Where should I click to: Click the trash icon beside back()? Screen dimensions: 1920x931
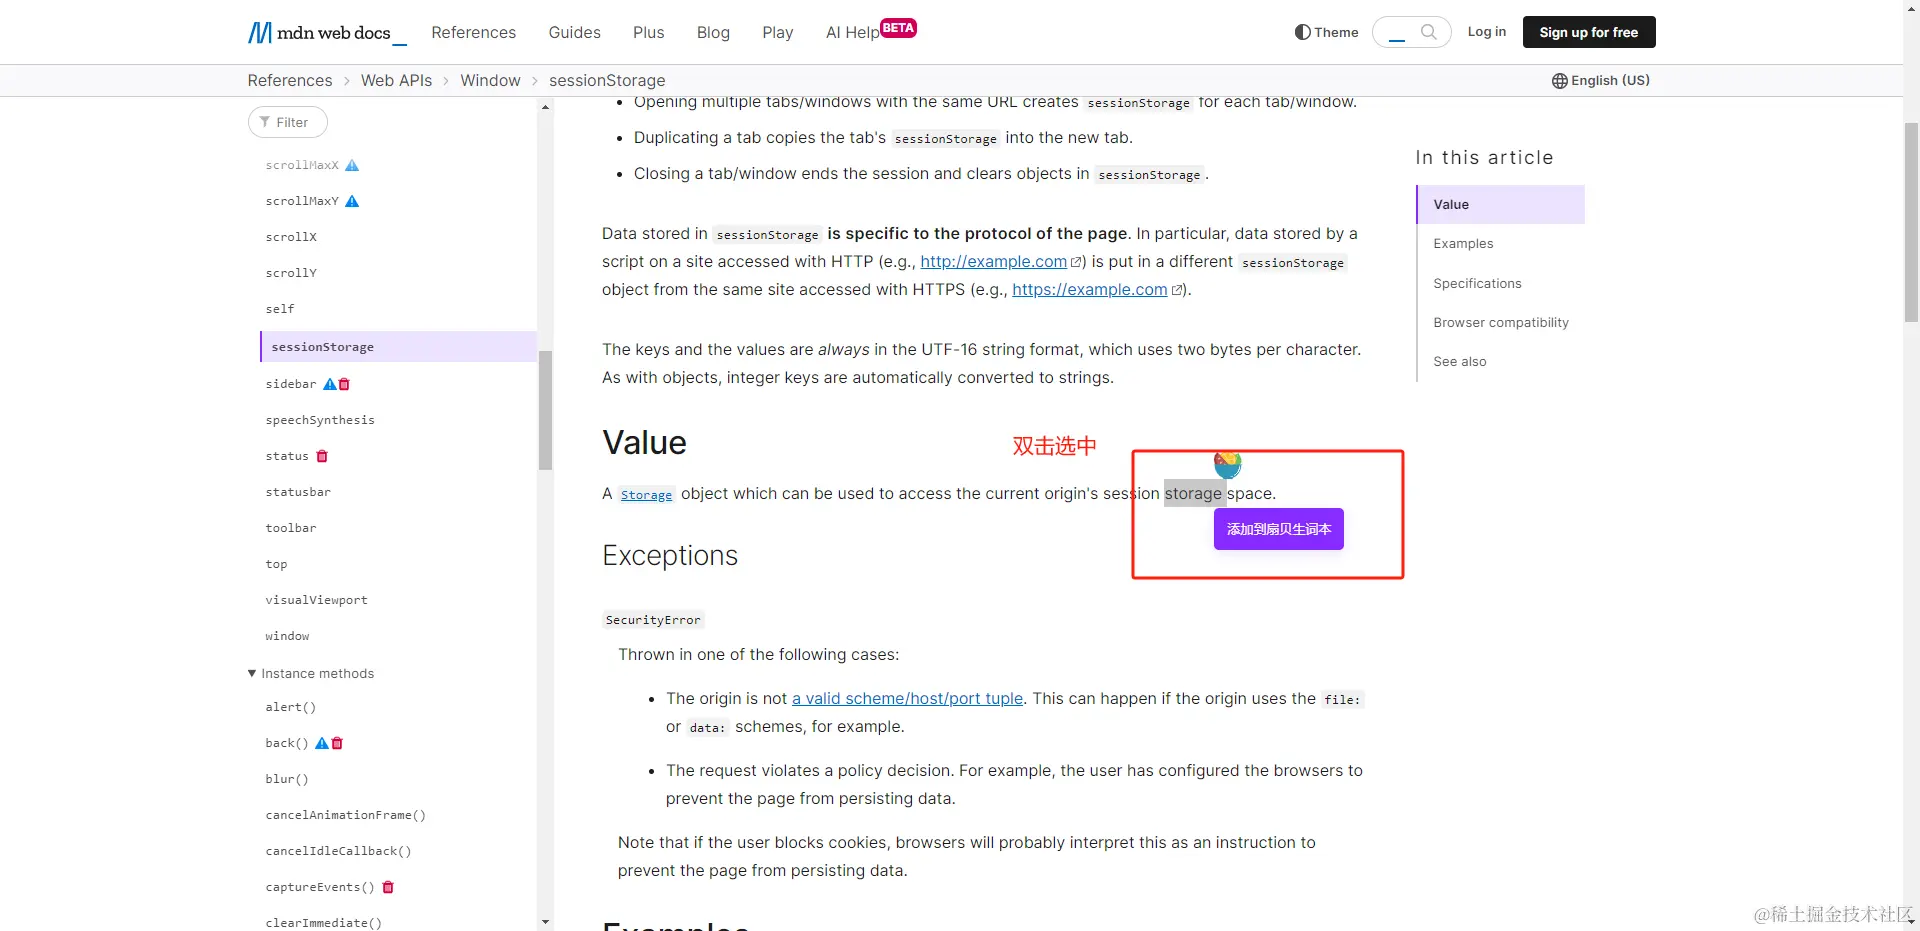337,743
